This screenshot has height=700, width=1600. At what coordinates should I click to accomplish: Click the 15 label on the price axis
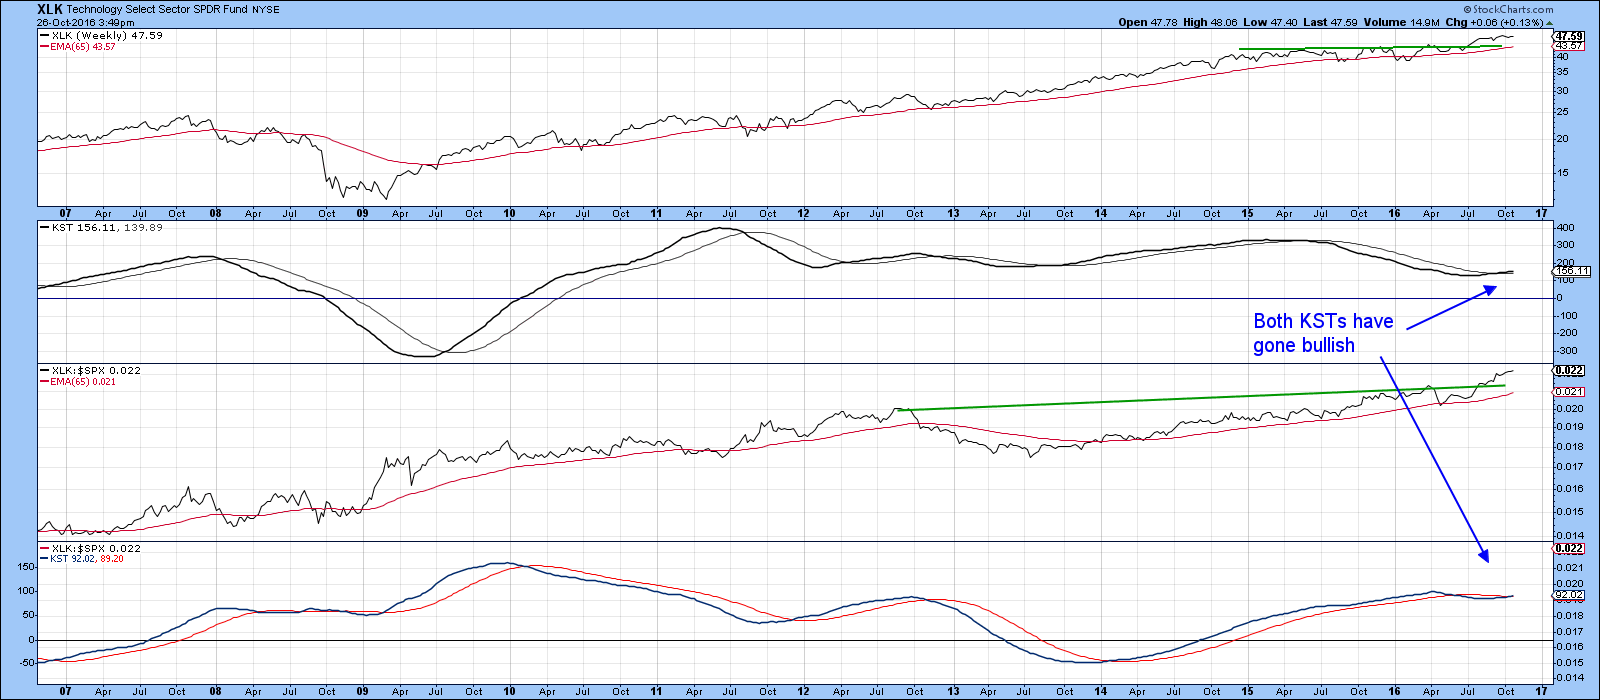click(1562, 172)
